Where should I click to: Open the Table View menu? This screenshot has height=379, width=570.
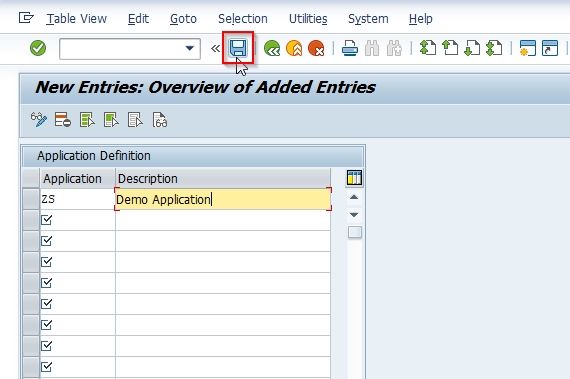pyautogui.click(x=77, y=19)
